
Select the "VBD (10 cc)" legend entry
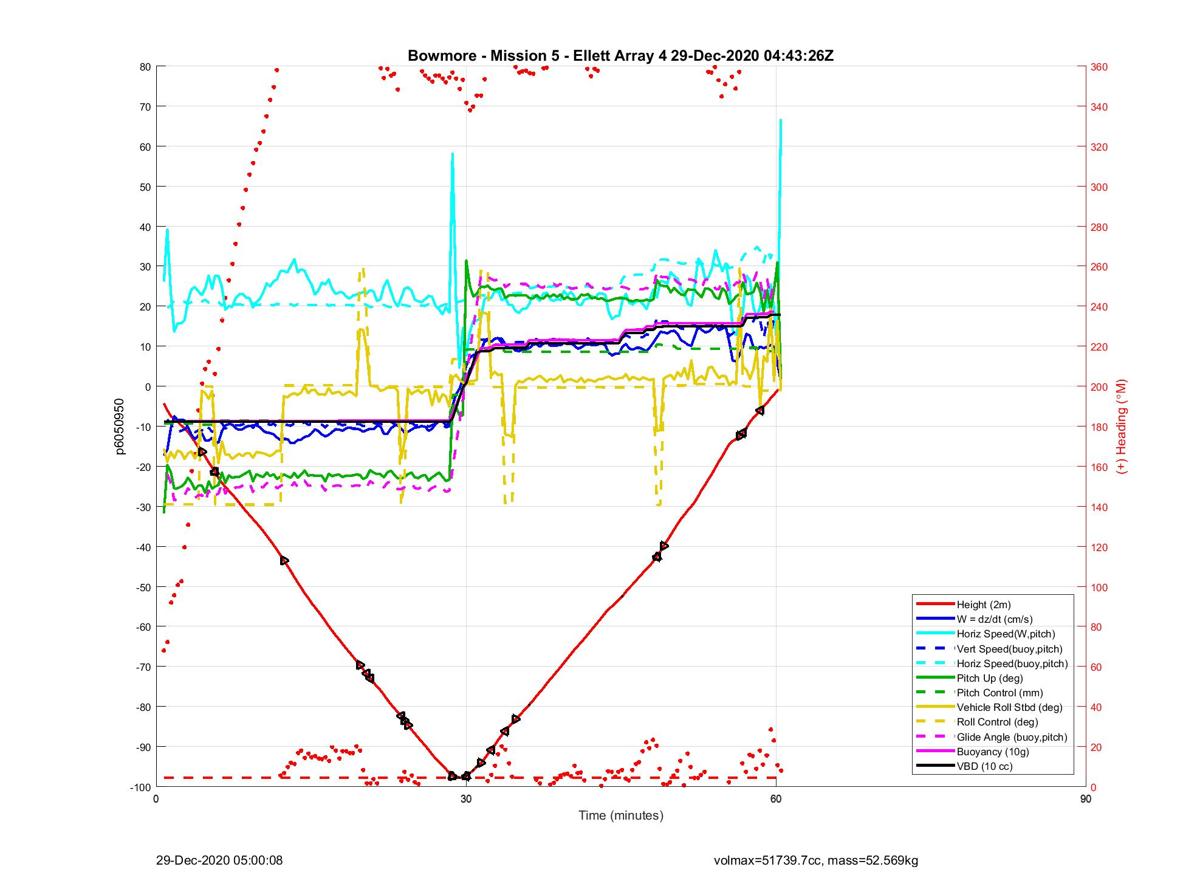pos(986,766)
